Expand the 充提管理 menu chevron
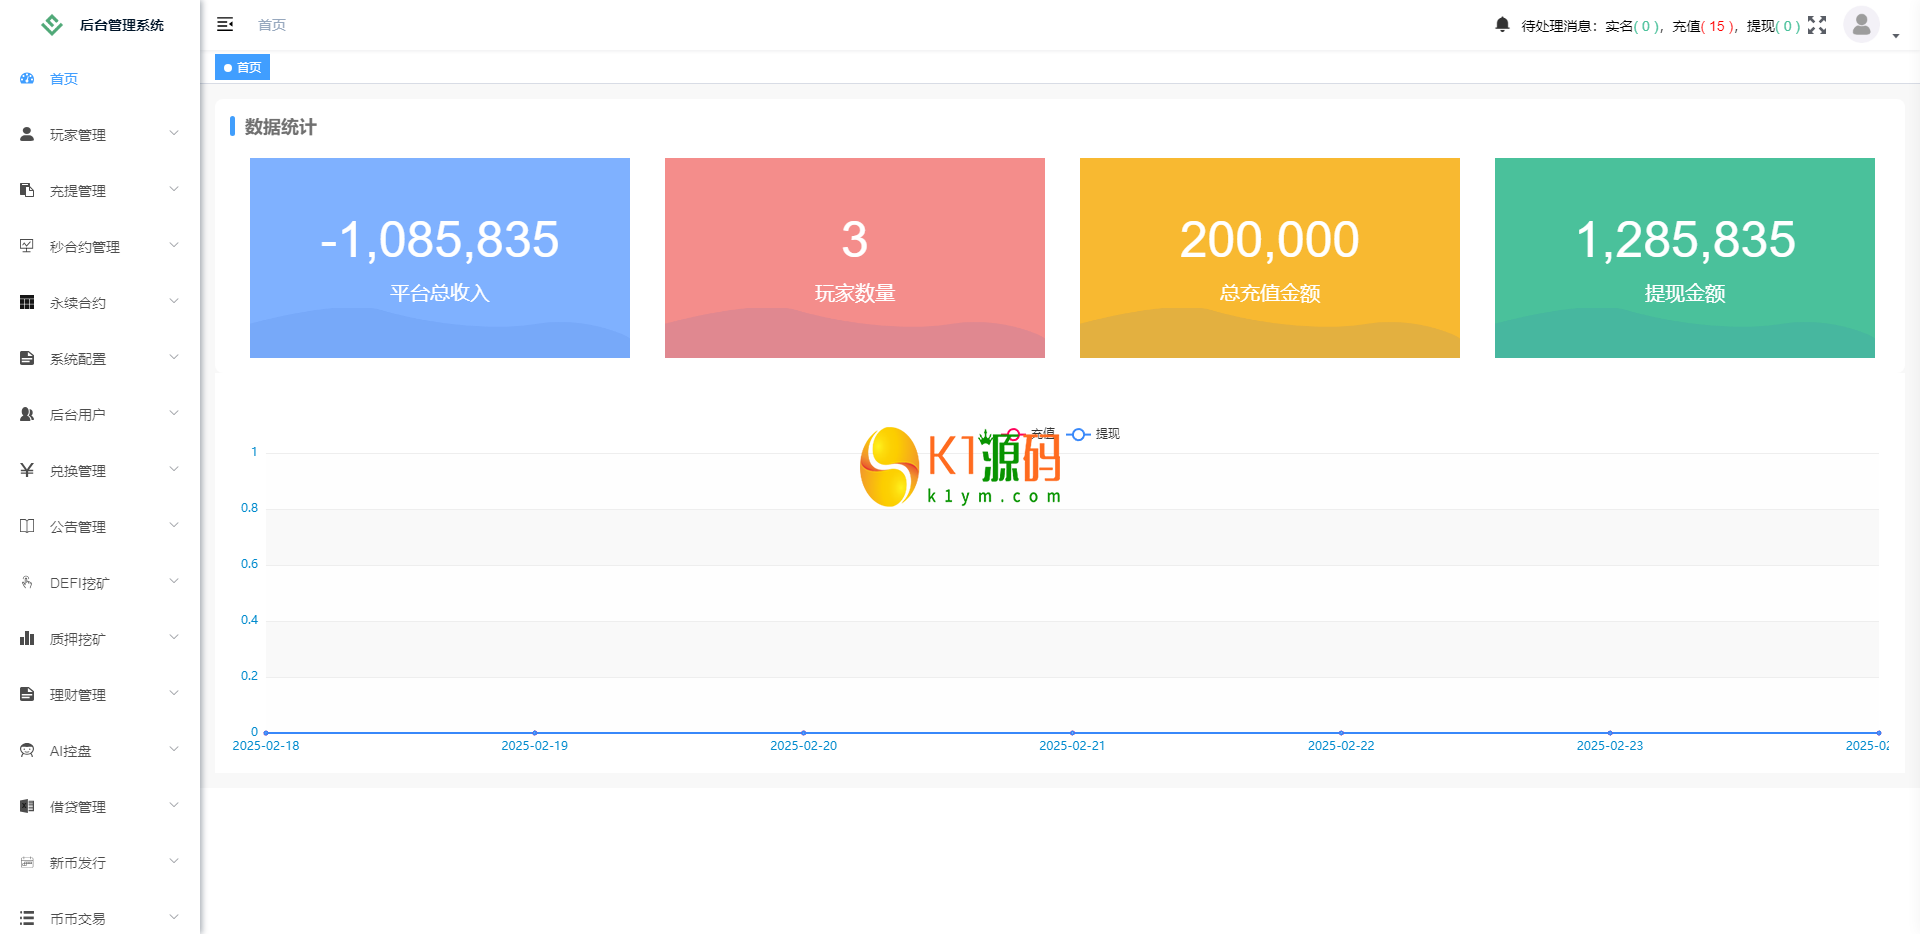 coord(174,190)
